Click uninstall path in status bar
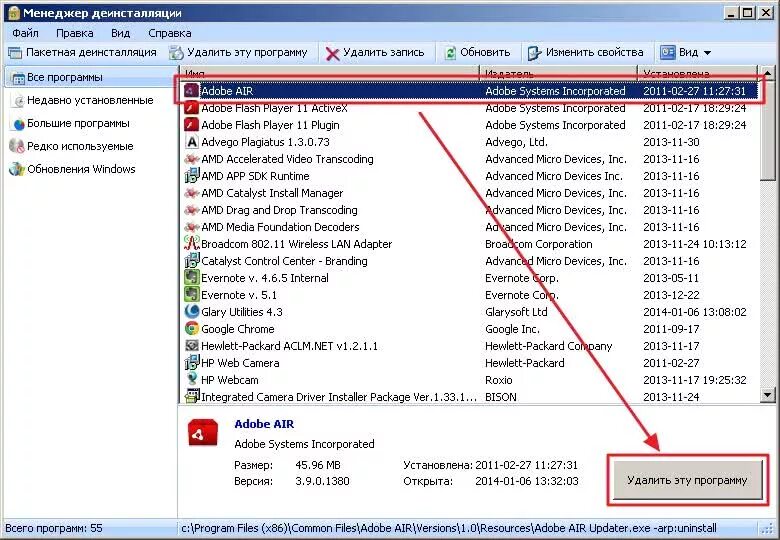The image size is (780, 540). 449,528
